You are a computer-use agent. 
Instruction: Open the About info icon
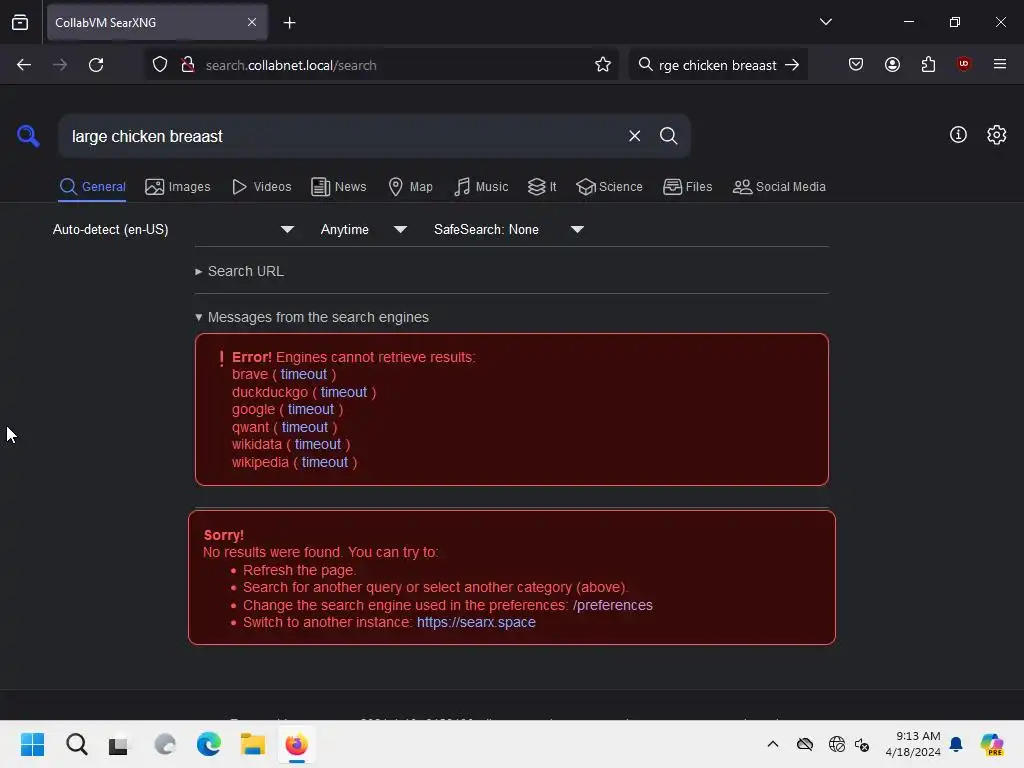pyautogui.click(x=958, y=135)
